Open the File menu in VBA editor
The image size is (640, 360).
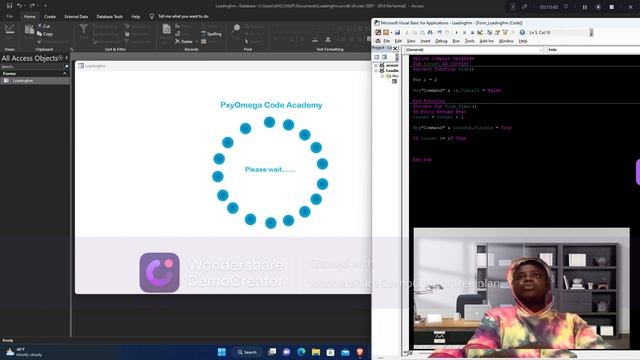386,41
